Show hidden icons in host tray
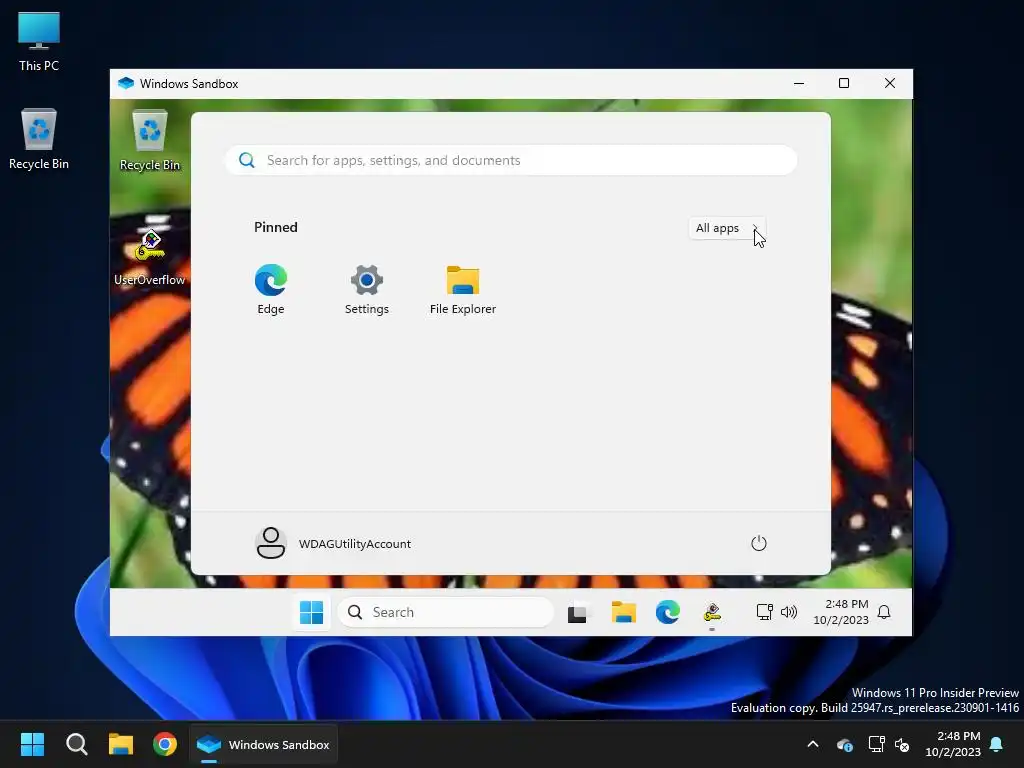 click(813, 744)
